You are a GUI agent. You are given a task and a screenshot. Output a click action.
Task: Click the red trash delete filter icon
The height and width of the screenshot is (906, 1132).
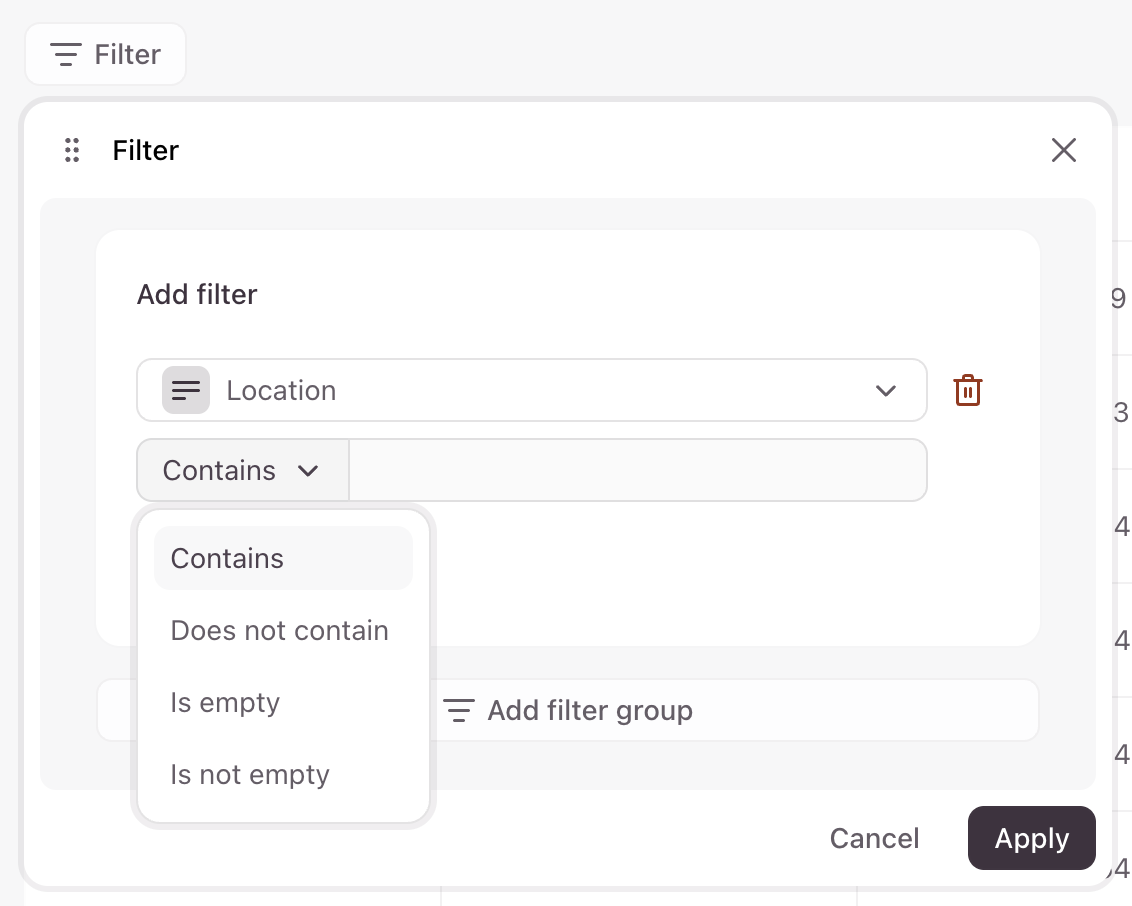(x=967, y=390)
